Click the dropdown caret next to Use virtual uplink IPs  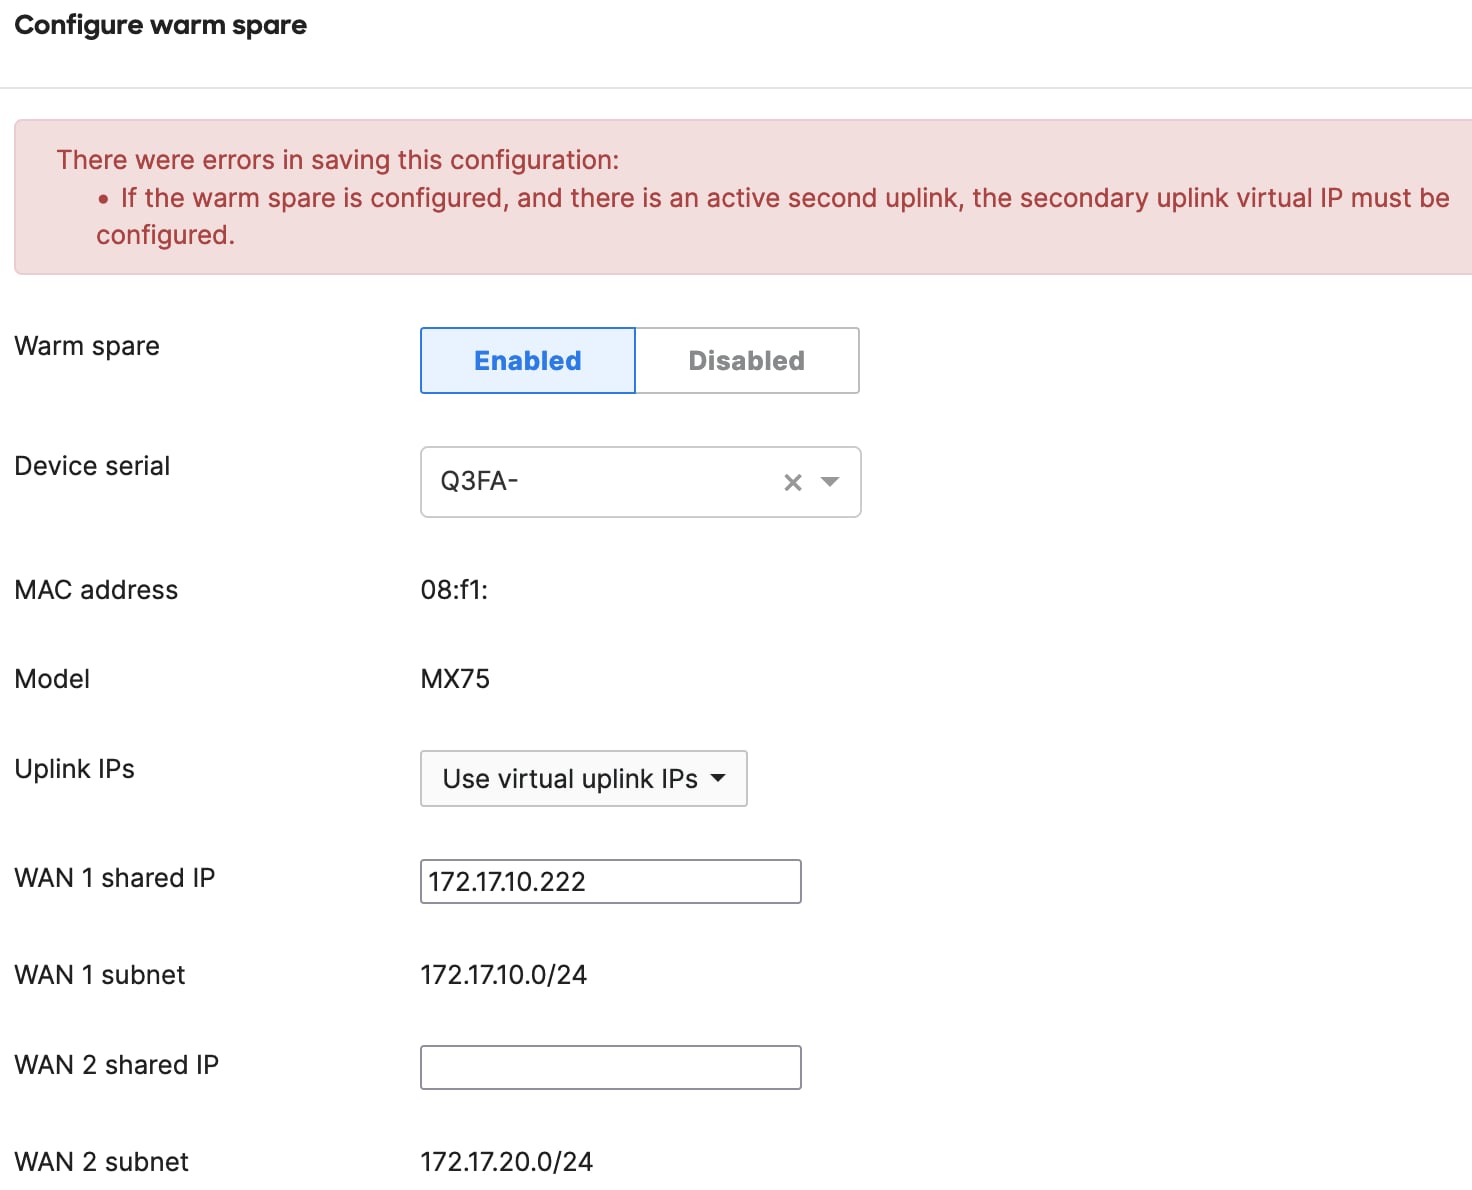719,779
